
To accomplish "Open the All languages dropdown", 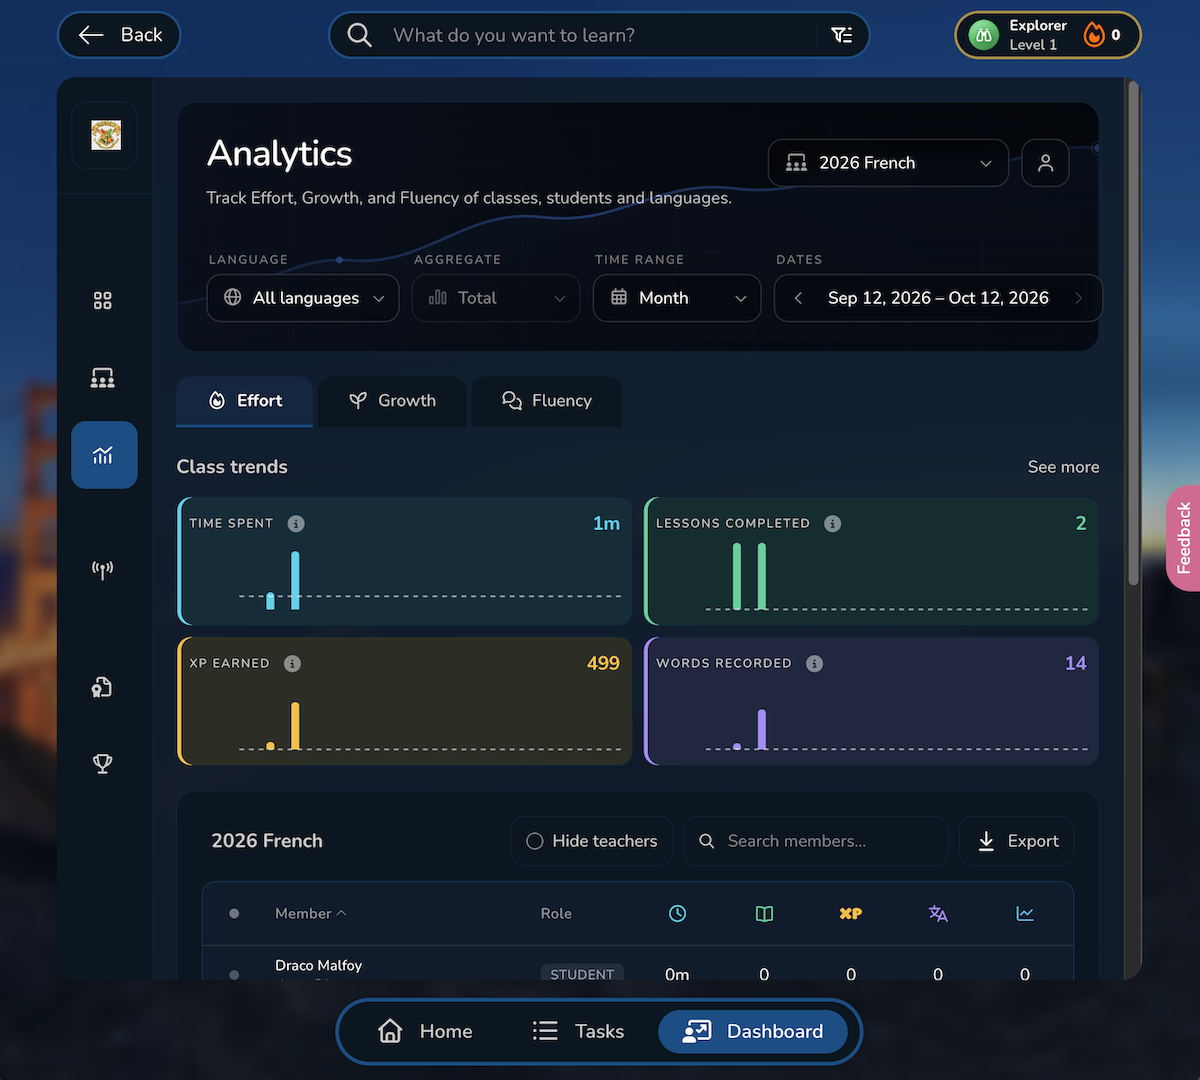I will [x=303, y=298].
